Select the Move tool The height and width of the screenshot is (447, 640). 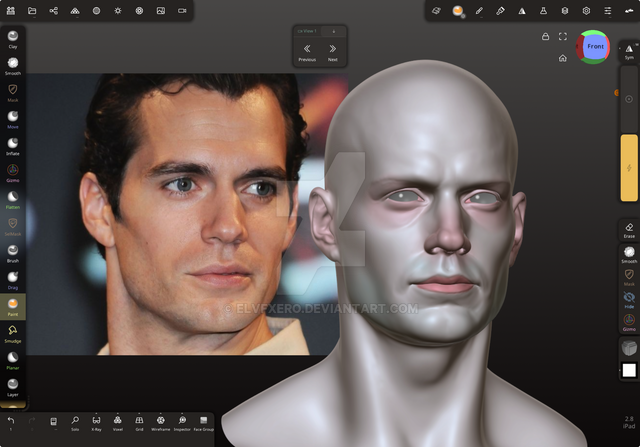click(x=13, y=120)
